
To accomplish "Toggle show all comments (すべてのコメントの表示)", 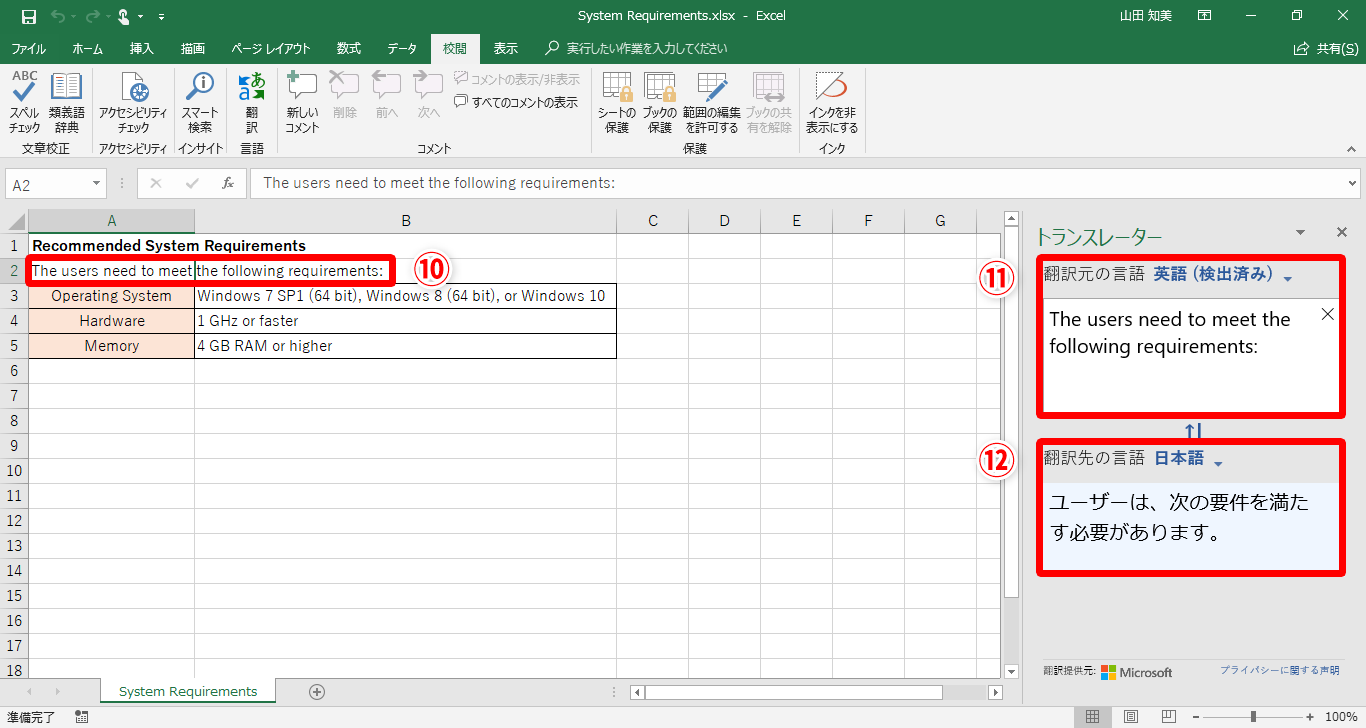I will tap(516, 102).
